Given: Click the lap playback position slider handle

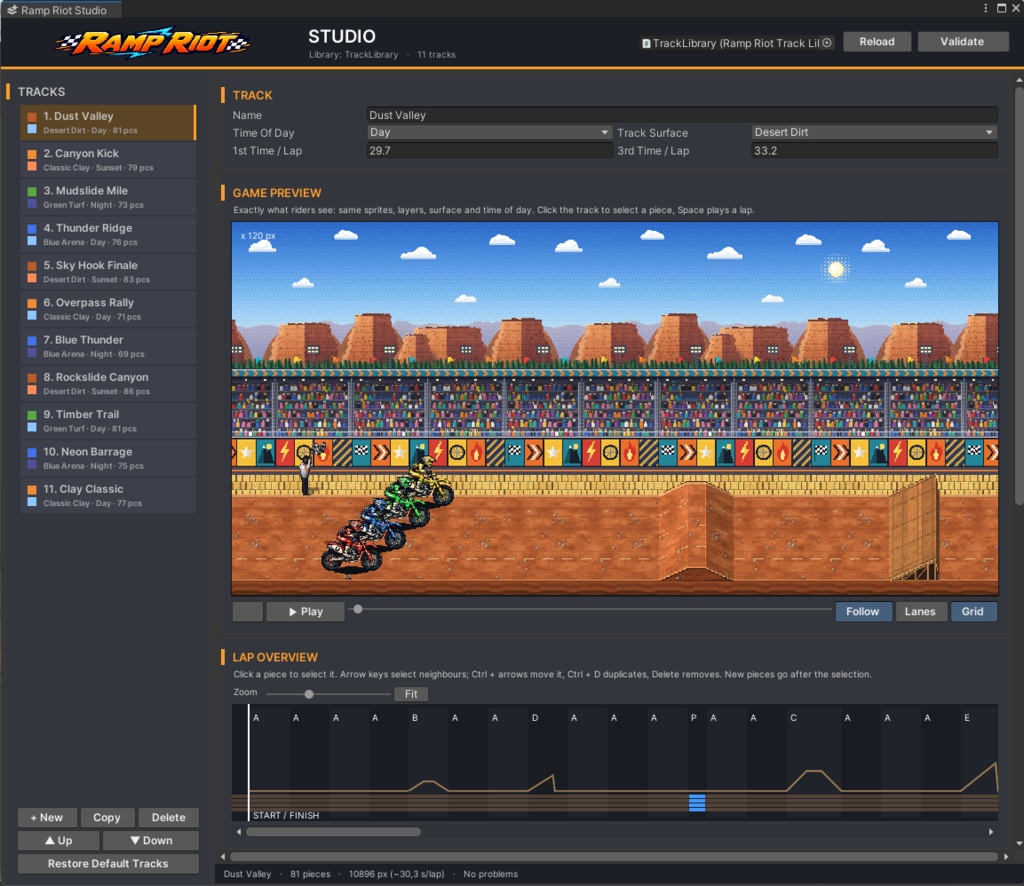Looking at the screenshot, I should (x=358, y=609).
